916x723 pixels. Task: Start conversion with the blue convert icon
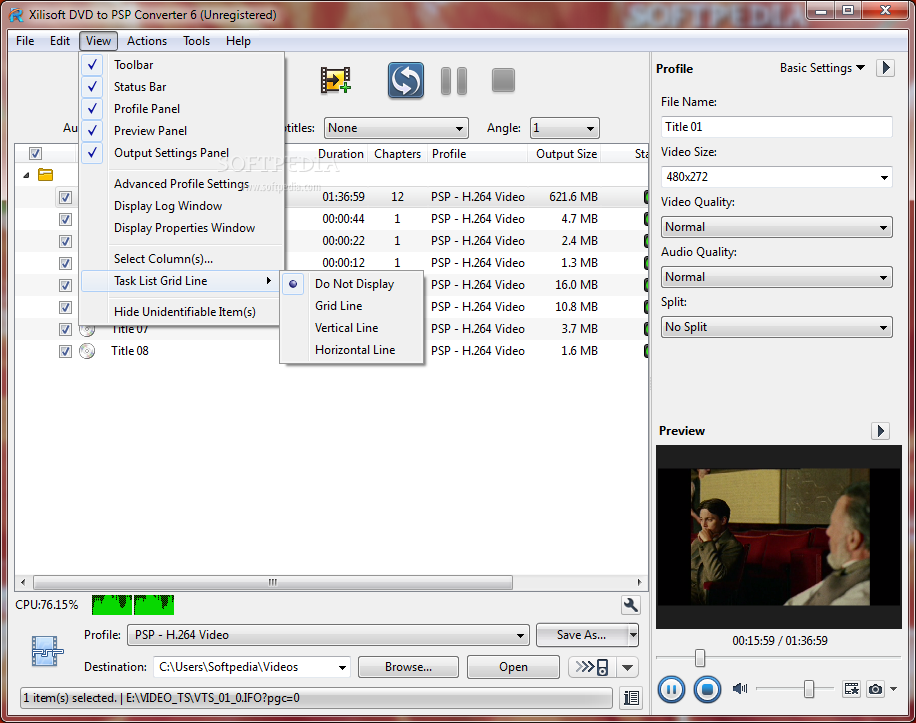[405, 80]
